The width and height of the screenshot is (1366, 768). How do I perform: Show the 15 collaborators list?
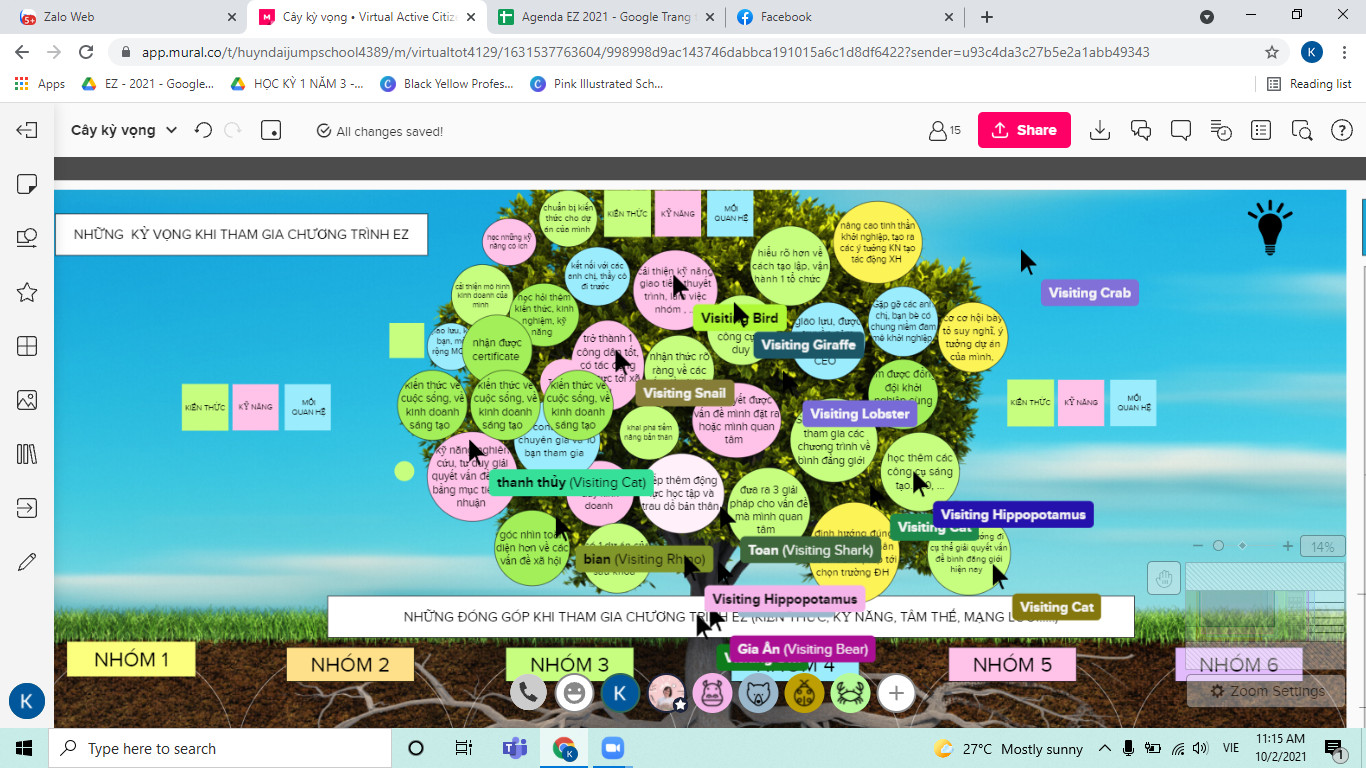944,130
